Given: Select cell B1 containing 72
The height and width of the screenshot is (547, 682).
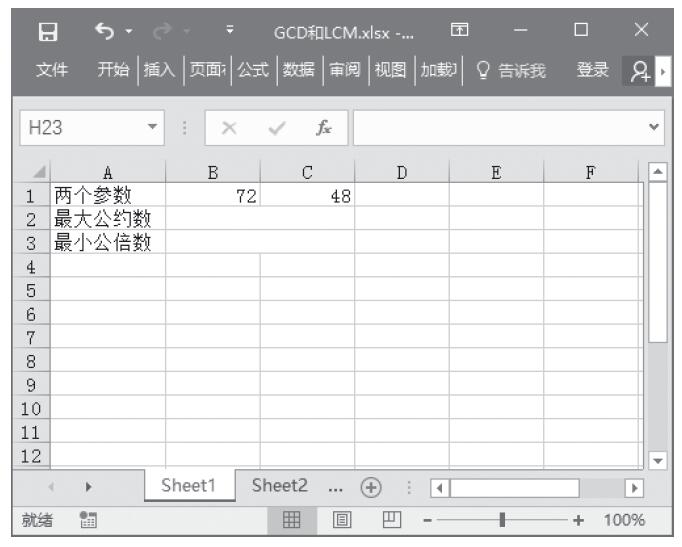Looking at the screenshot, I should (212, 196).
